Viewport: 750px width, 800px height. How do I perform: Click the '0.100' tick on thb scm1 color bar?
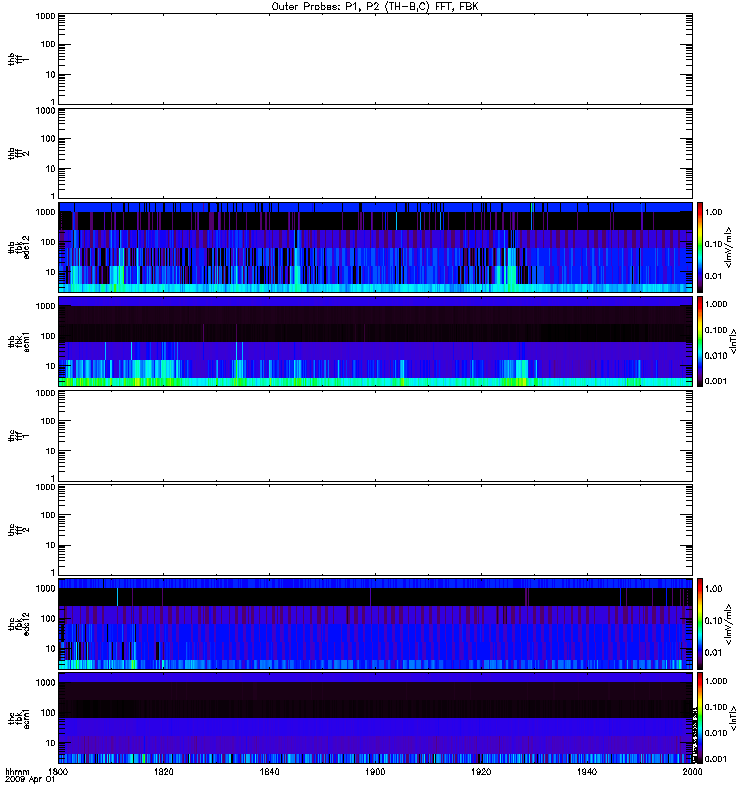(716, 330)
